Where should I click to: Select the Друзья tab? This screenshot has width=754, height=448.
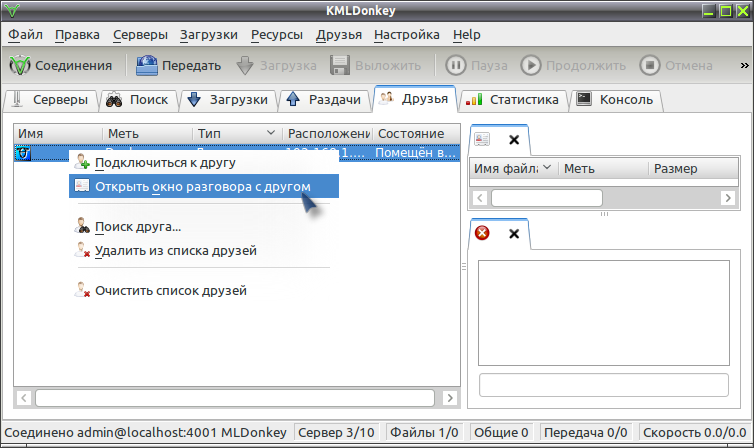(x=415, y=99)
